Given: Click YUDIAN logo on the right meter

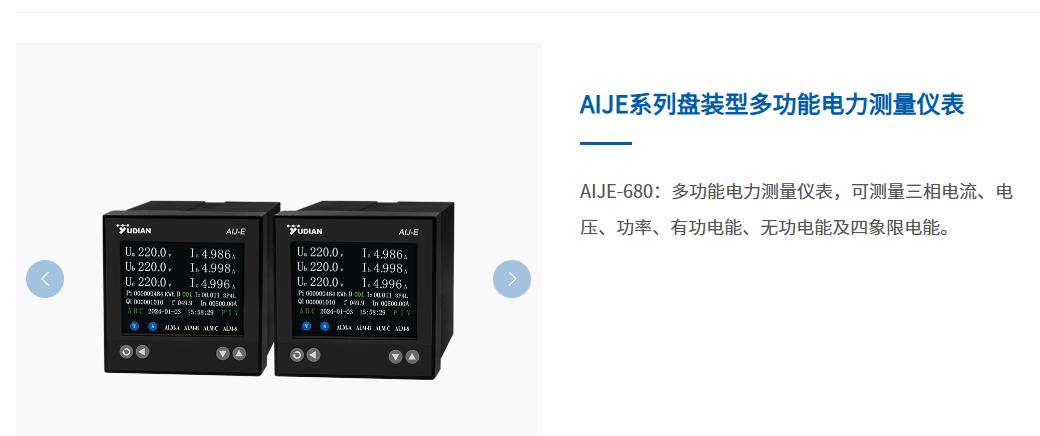Looking at the screenshot, I should (304, 230).
